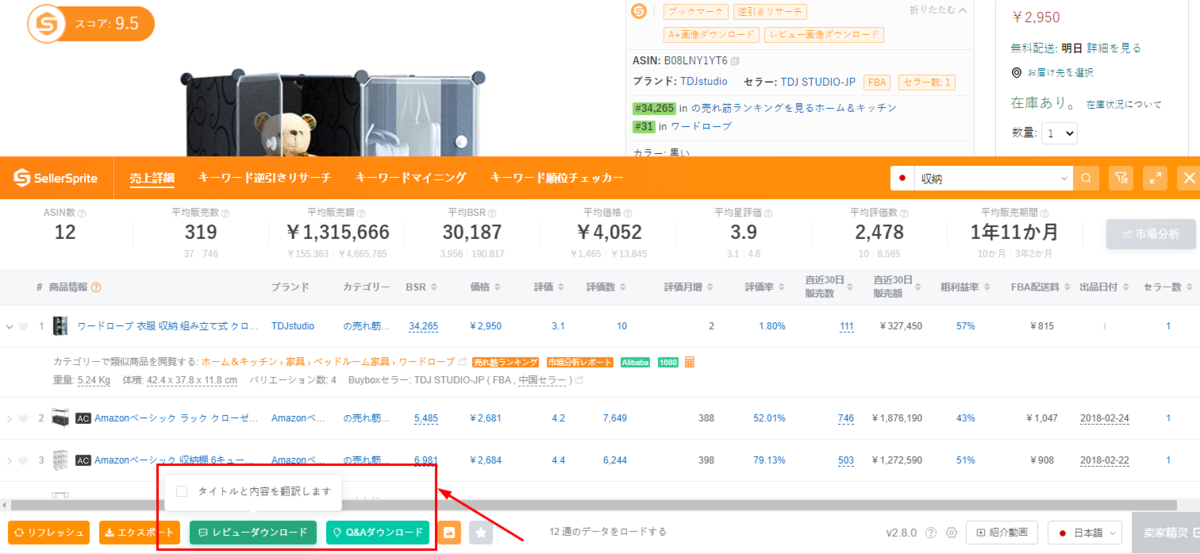Click the help icon beside ASIN数
Image resolution: width=1200 pixels, height=554 pixels.
pos(82,213)
